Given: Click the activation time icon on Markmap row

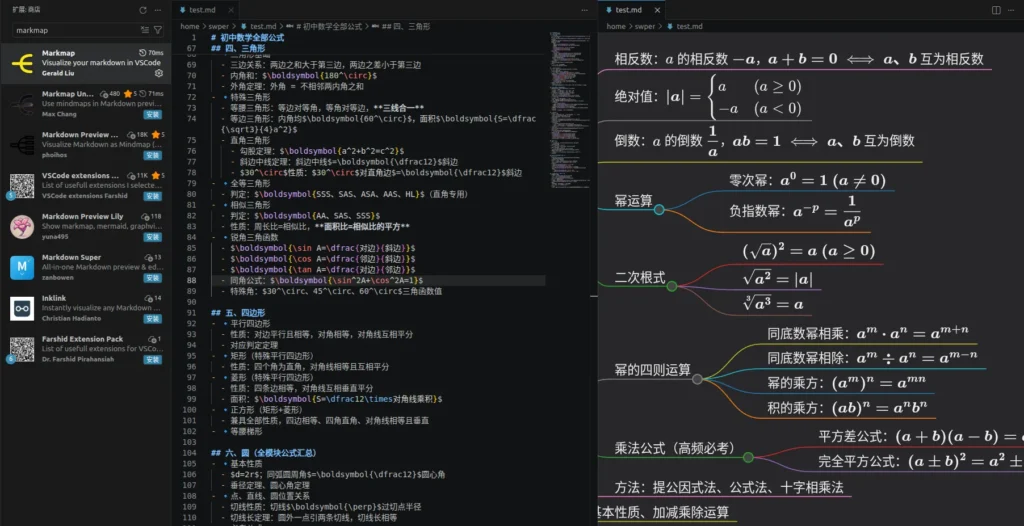Looking at the screenshot, I should [x=143, y=52].
